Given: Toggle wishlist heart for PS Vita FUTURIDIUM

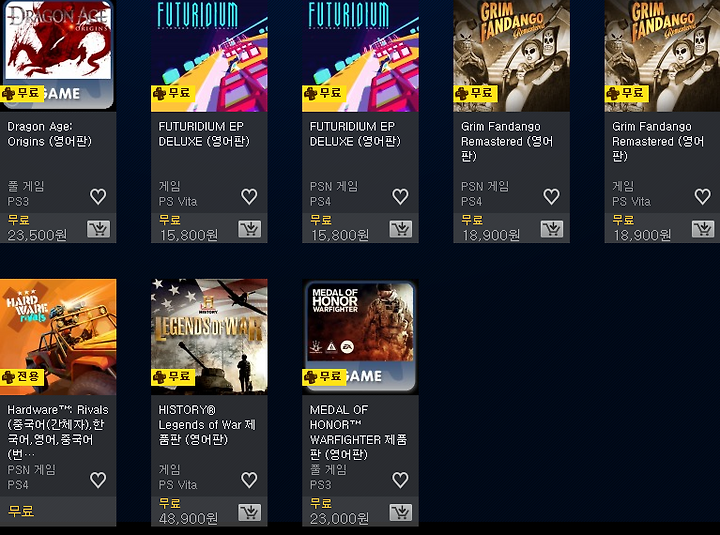Looking at the screenshot, I should coord(249,197).
